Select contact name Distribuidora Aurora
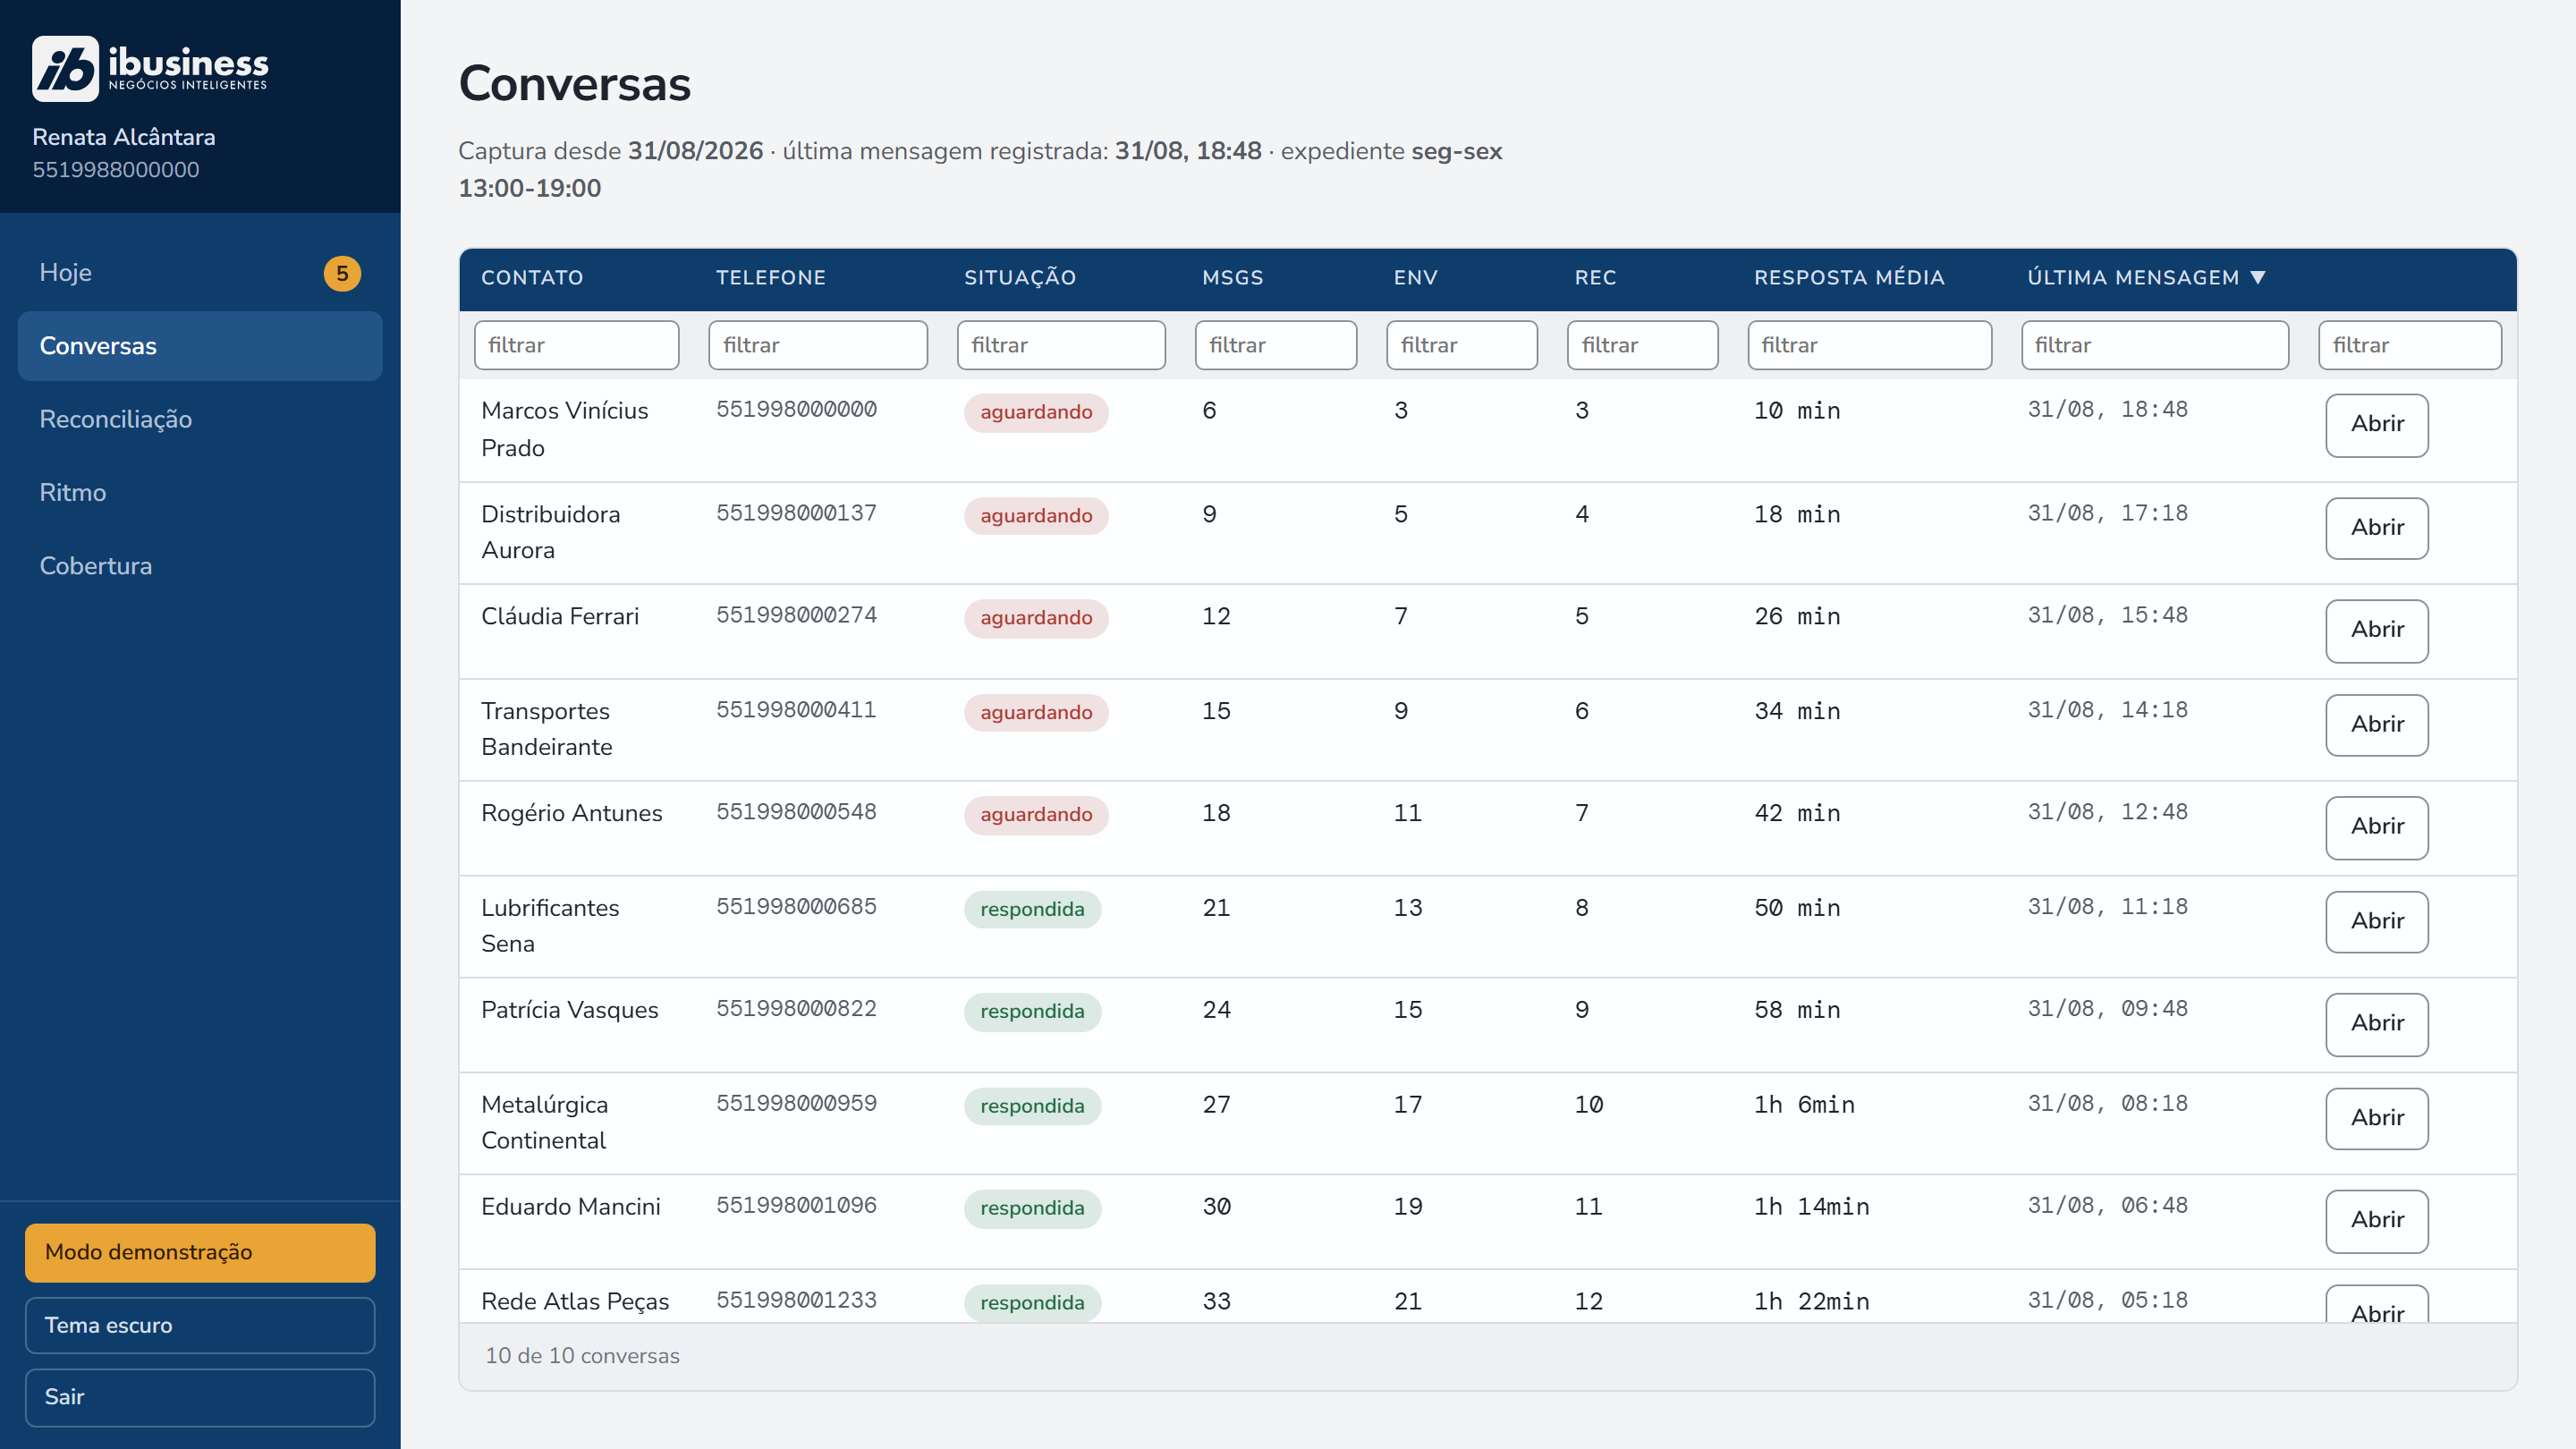Screen dimensions: 2576x1449 tap(551, 532)
